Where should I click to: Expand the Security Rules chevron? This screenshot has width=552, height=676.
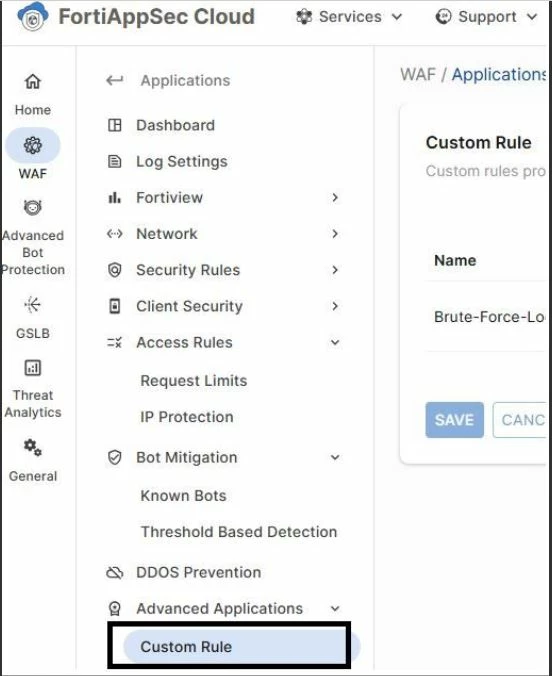[335, 270]
